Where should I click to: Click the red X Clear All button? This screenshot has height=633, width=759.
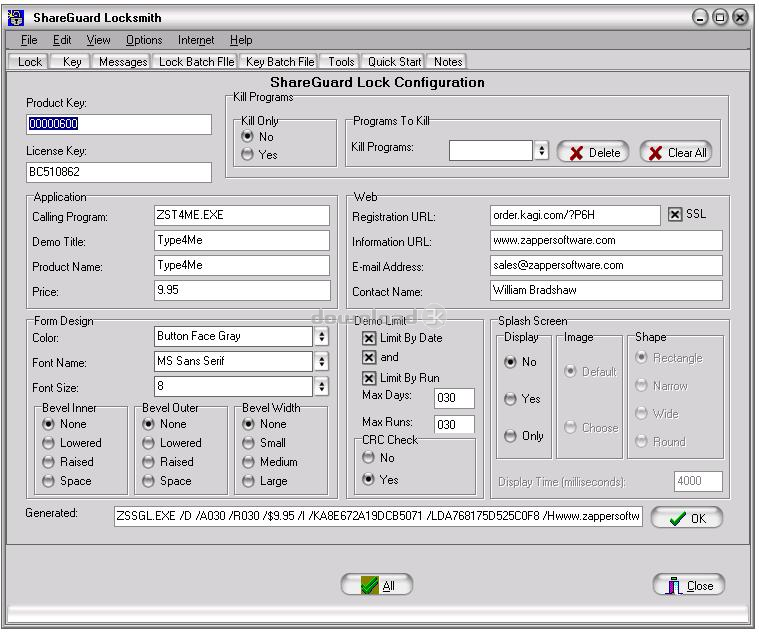[x=676, y=152]
